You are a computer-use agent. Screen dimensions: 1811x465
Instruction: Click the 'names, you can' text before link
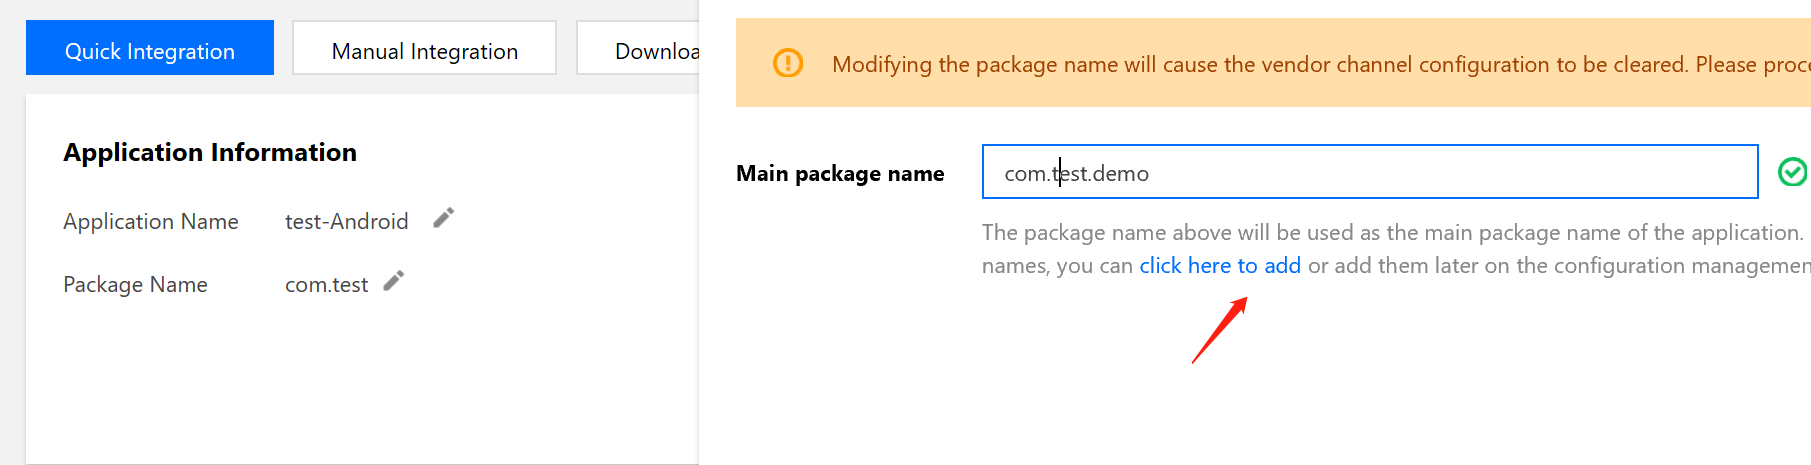pyautogui.click(x=1057, y=265)
